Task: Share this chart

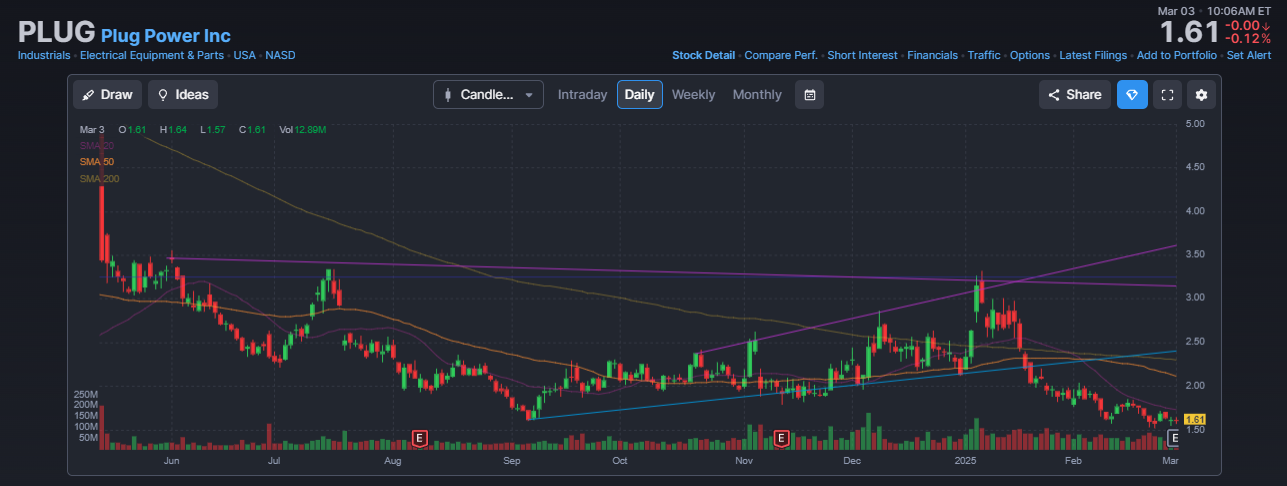Action: coord(1074,95)
